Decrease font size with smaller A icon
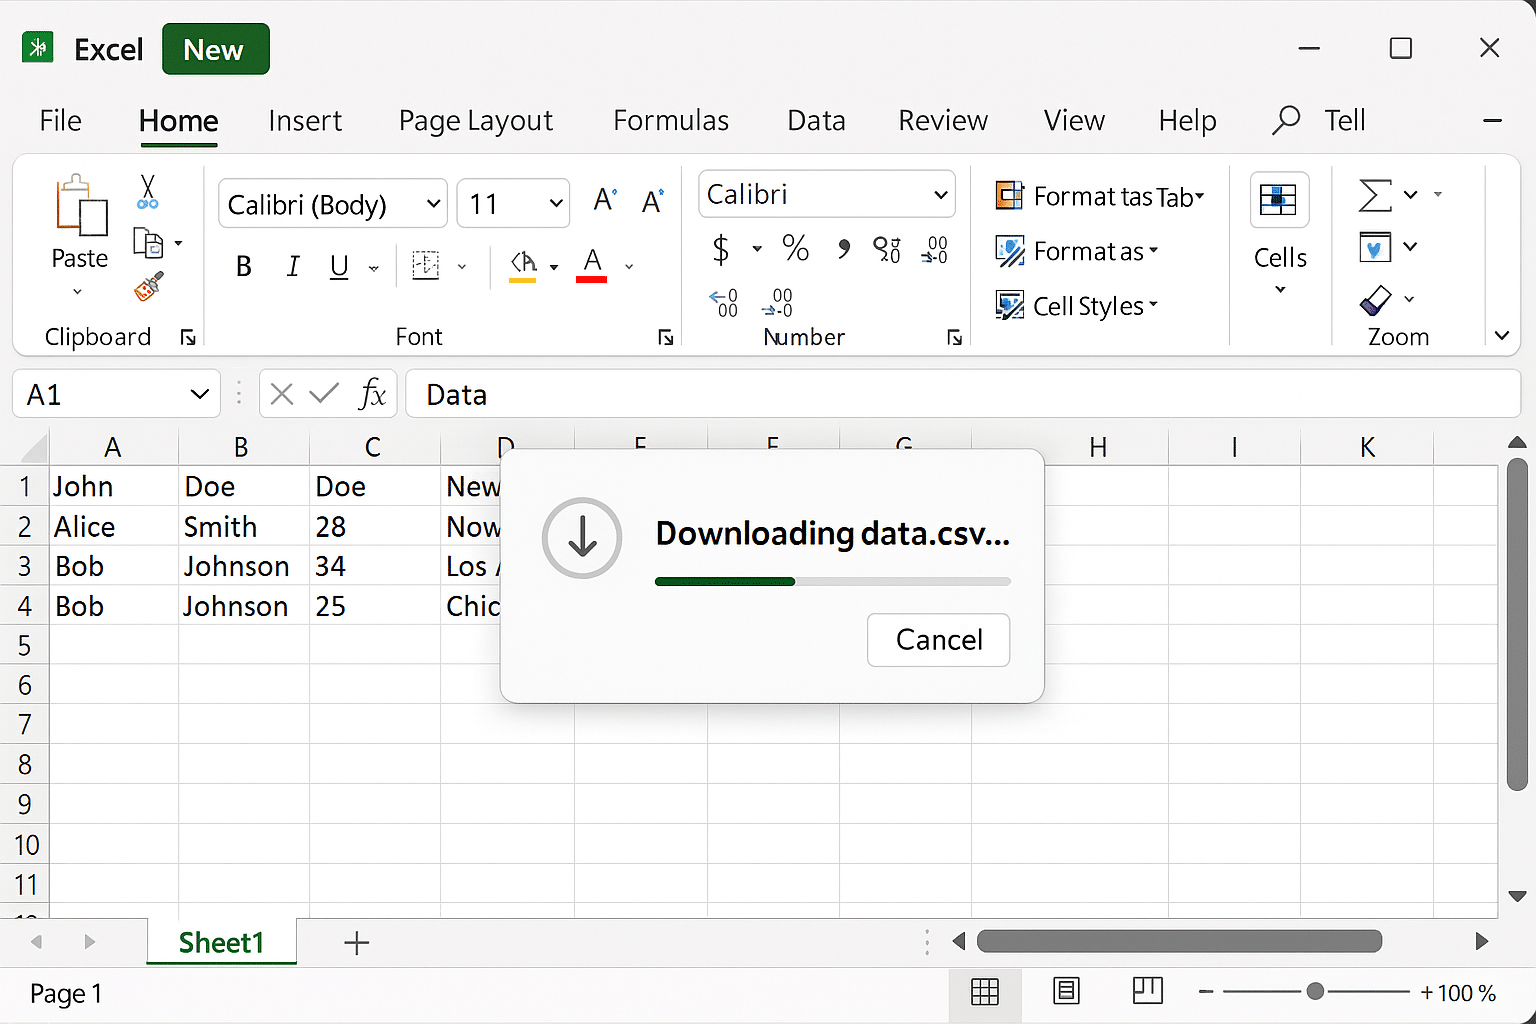The image size is (1536, 1024). 652,201
